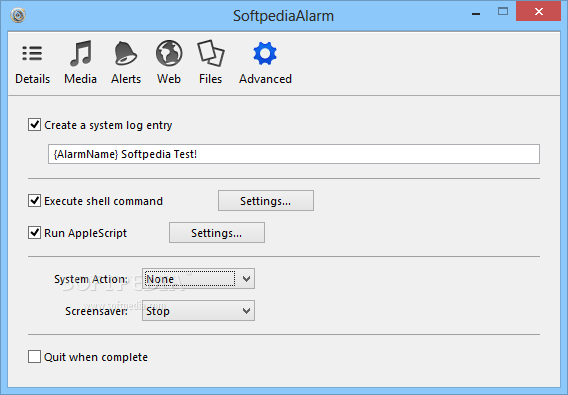Maximize the SoftpediaAlarm window

[503, 12]
